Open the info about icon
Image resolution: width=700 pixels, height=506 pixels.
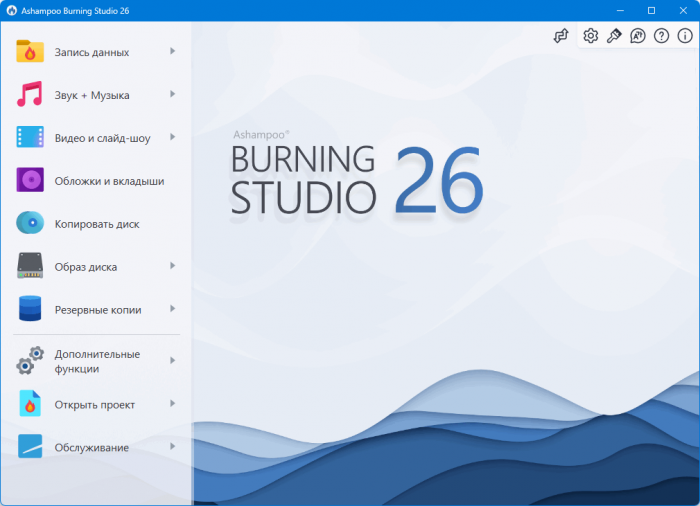point(685,36)
